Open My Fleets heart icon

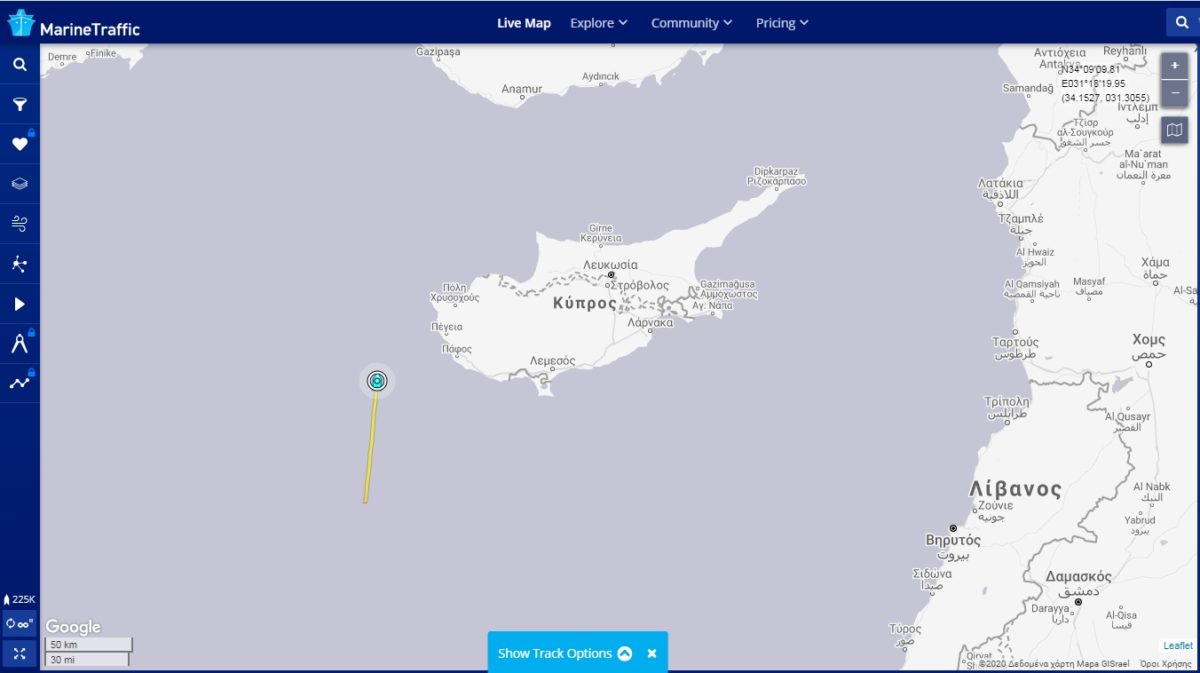(19, 144)
